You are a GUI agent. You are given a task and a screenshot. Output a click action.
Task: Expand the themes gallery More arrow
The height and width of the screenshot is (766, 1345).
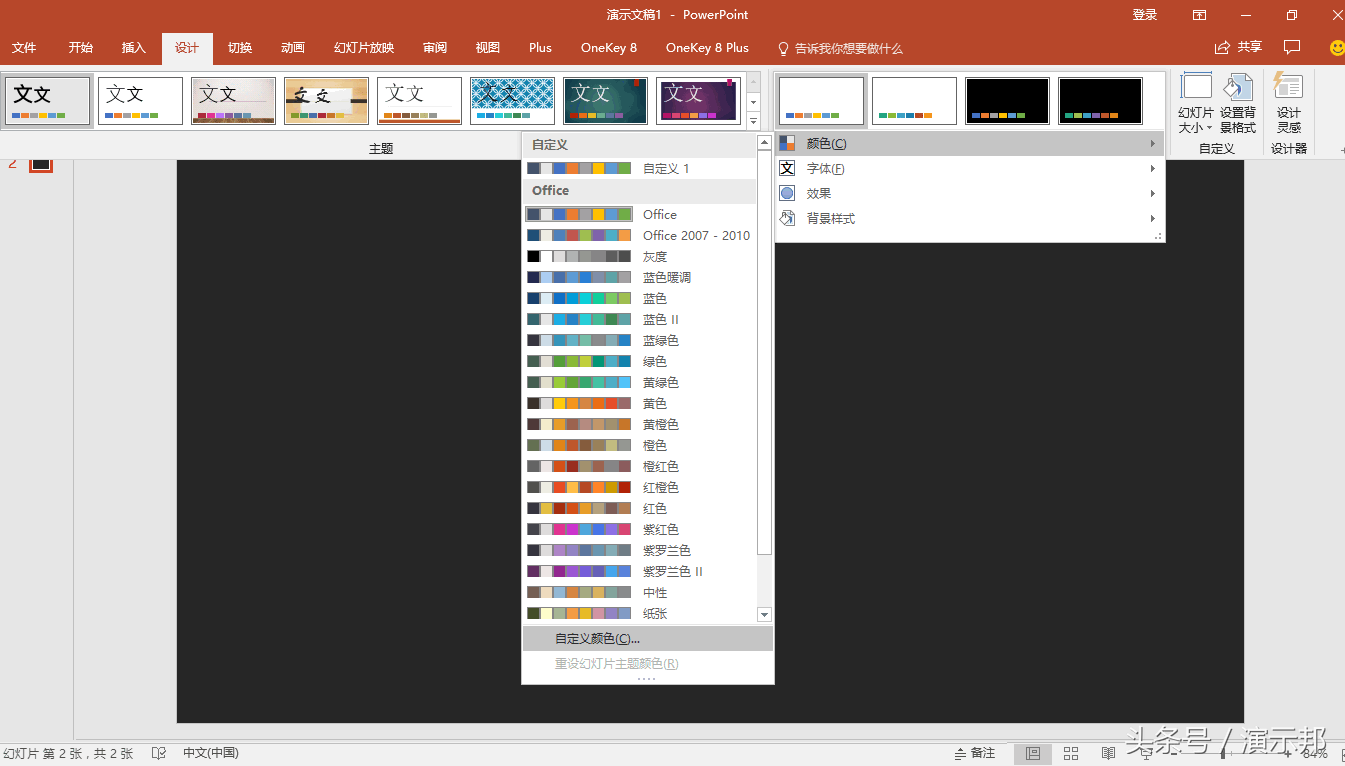click(754, 122)
